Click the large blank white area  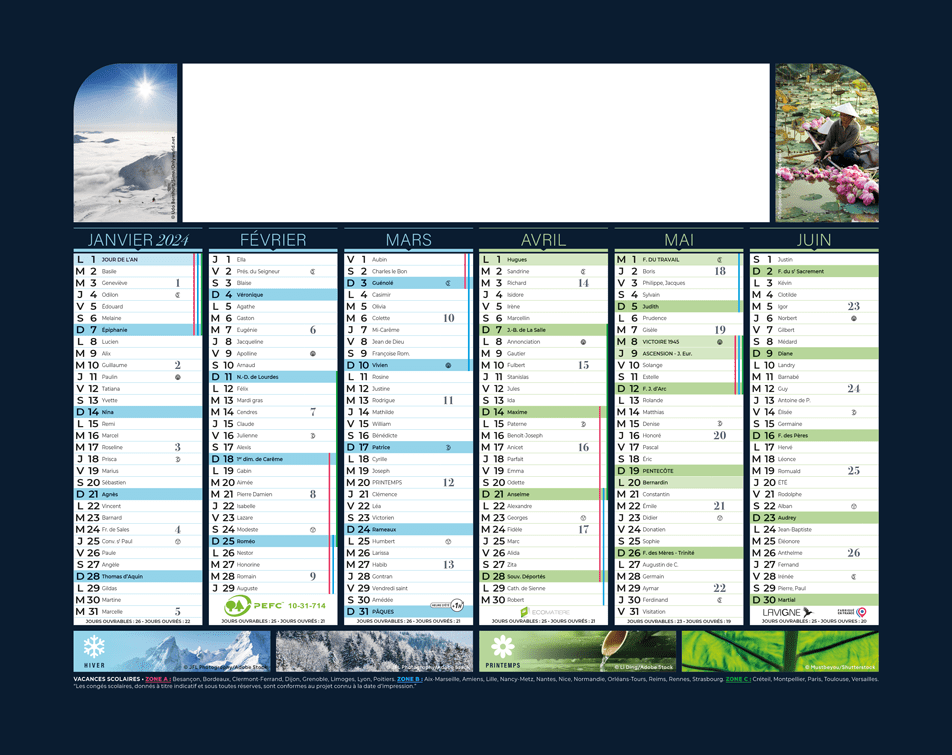click(476, 143)
